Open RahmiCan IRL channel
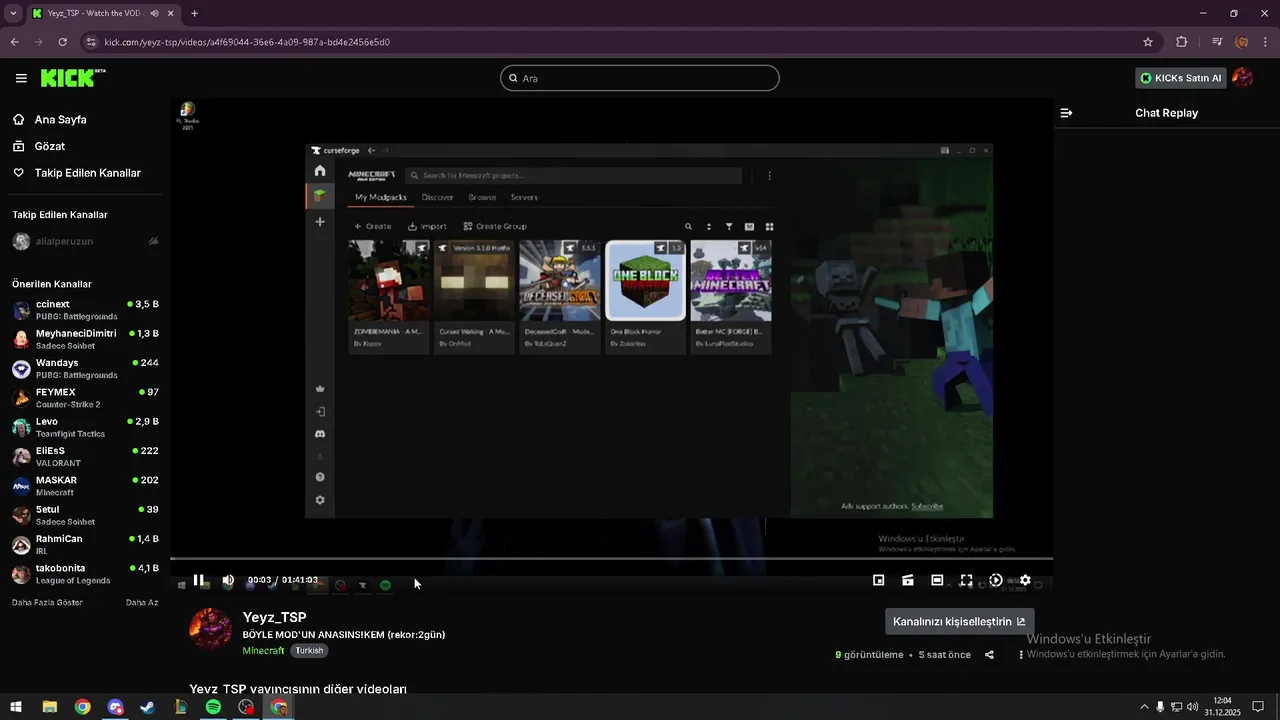The image size is (1280, 720). (x=85, y=545)
